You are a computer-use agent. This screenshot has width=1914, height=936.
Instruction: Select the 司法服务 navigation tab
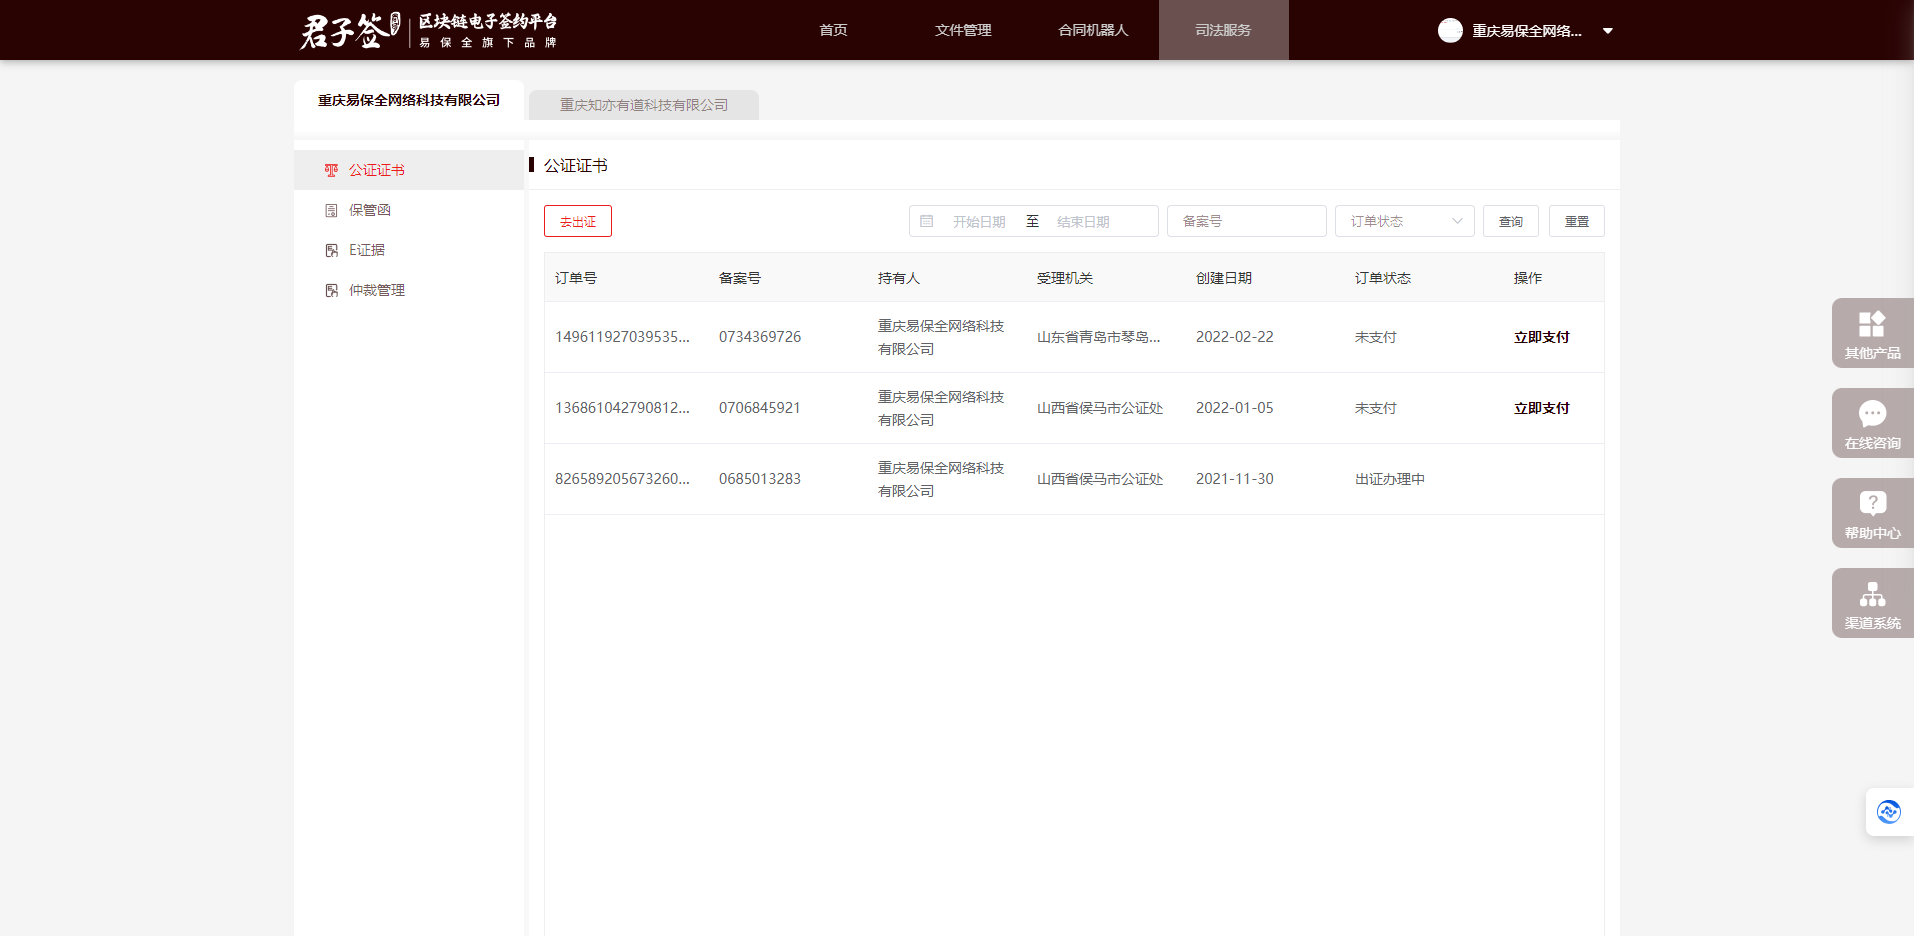[1223, 30]
